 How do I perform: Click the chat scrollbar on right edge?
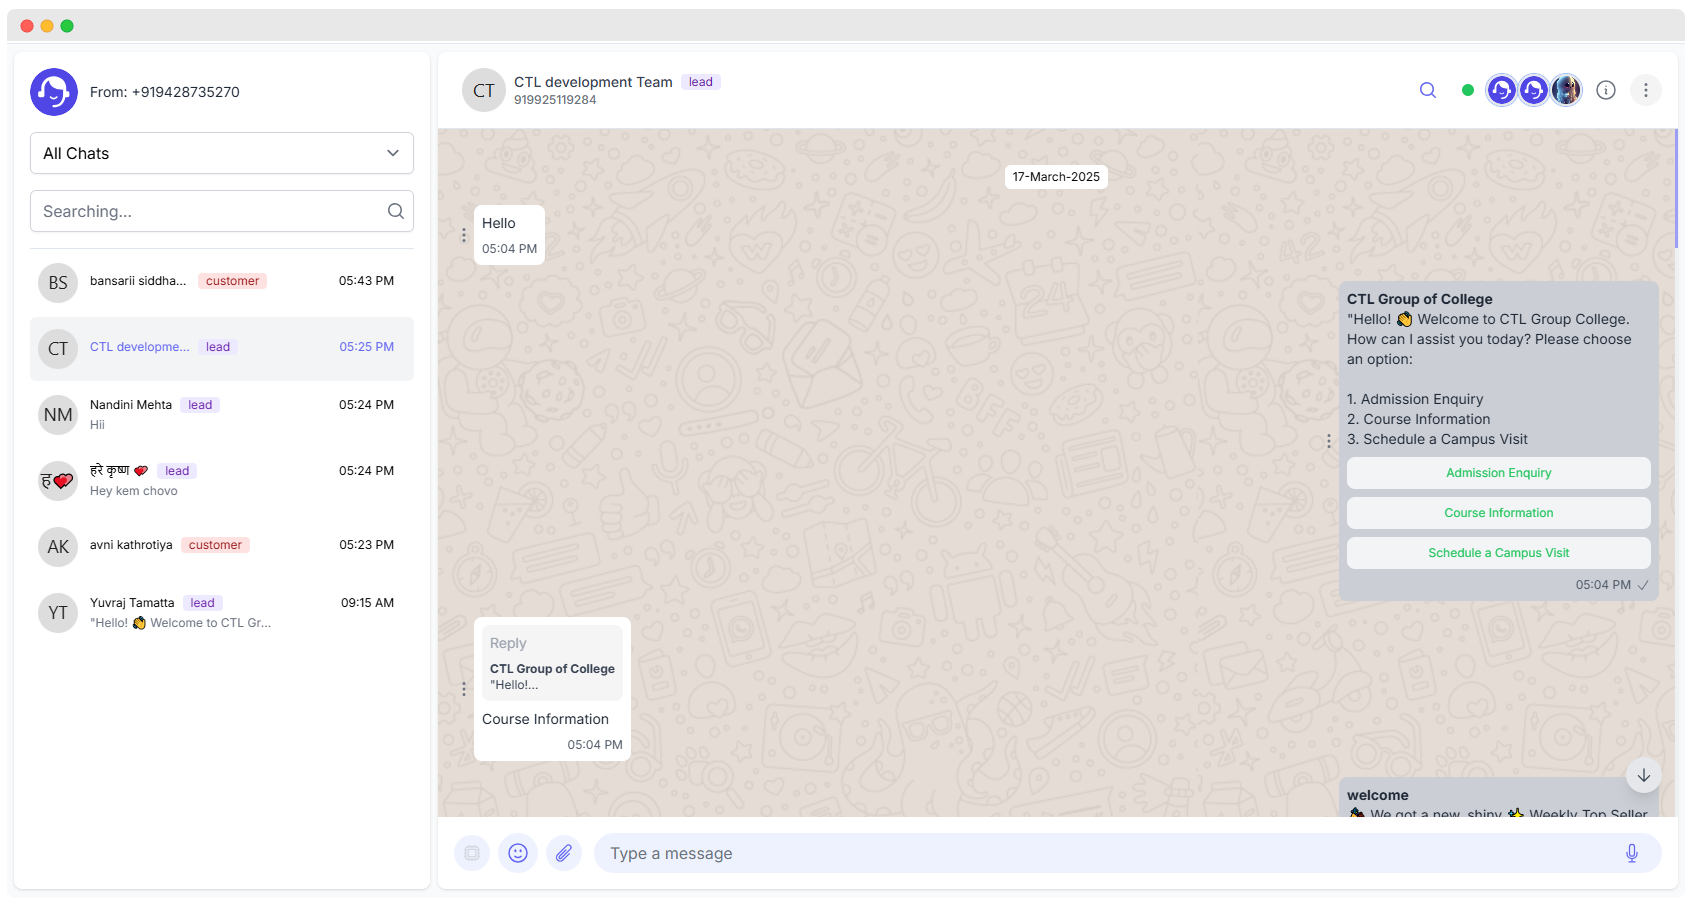point(1676,190)
